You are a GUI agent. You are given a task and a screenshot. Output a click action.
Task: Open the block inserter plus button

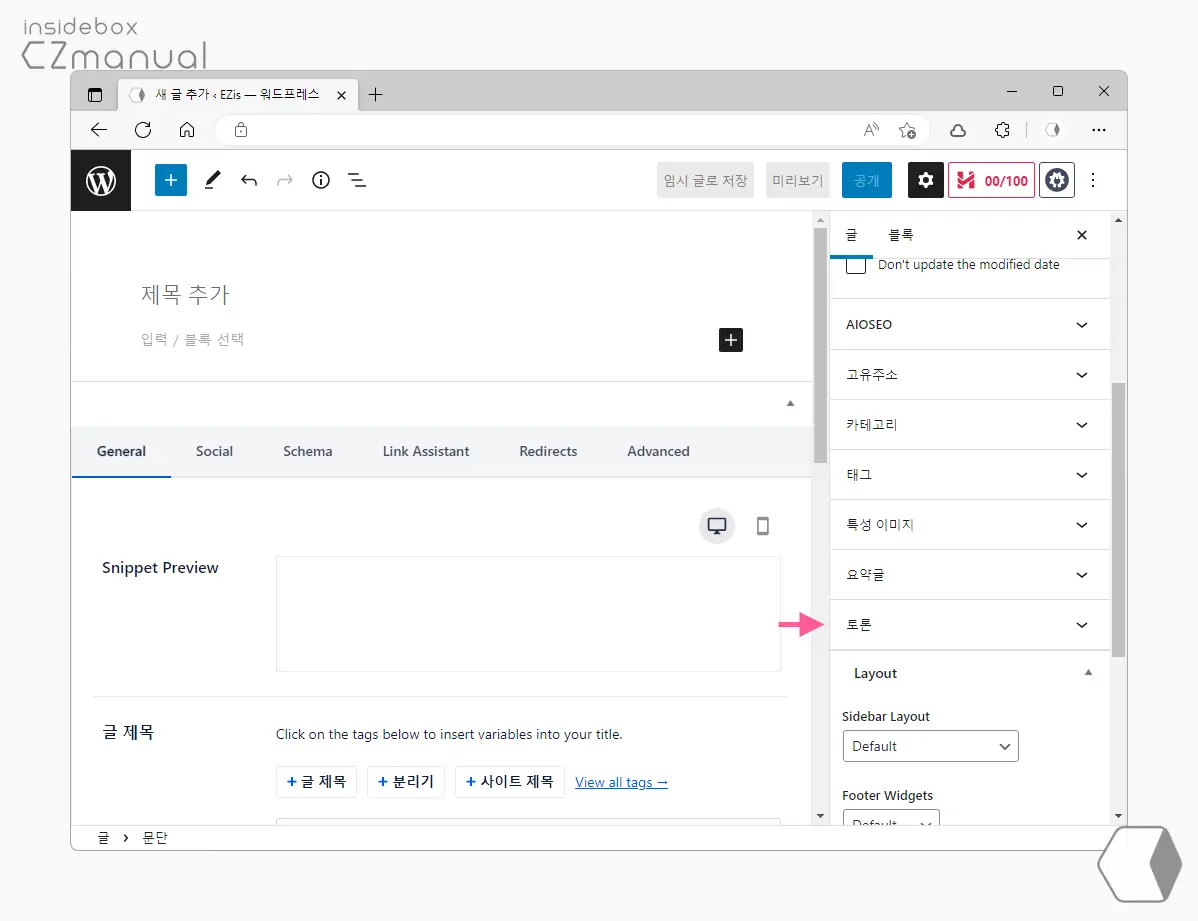click(171, 180)
